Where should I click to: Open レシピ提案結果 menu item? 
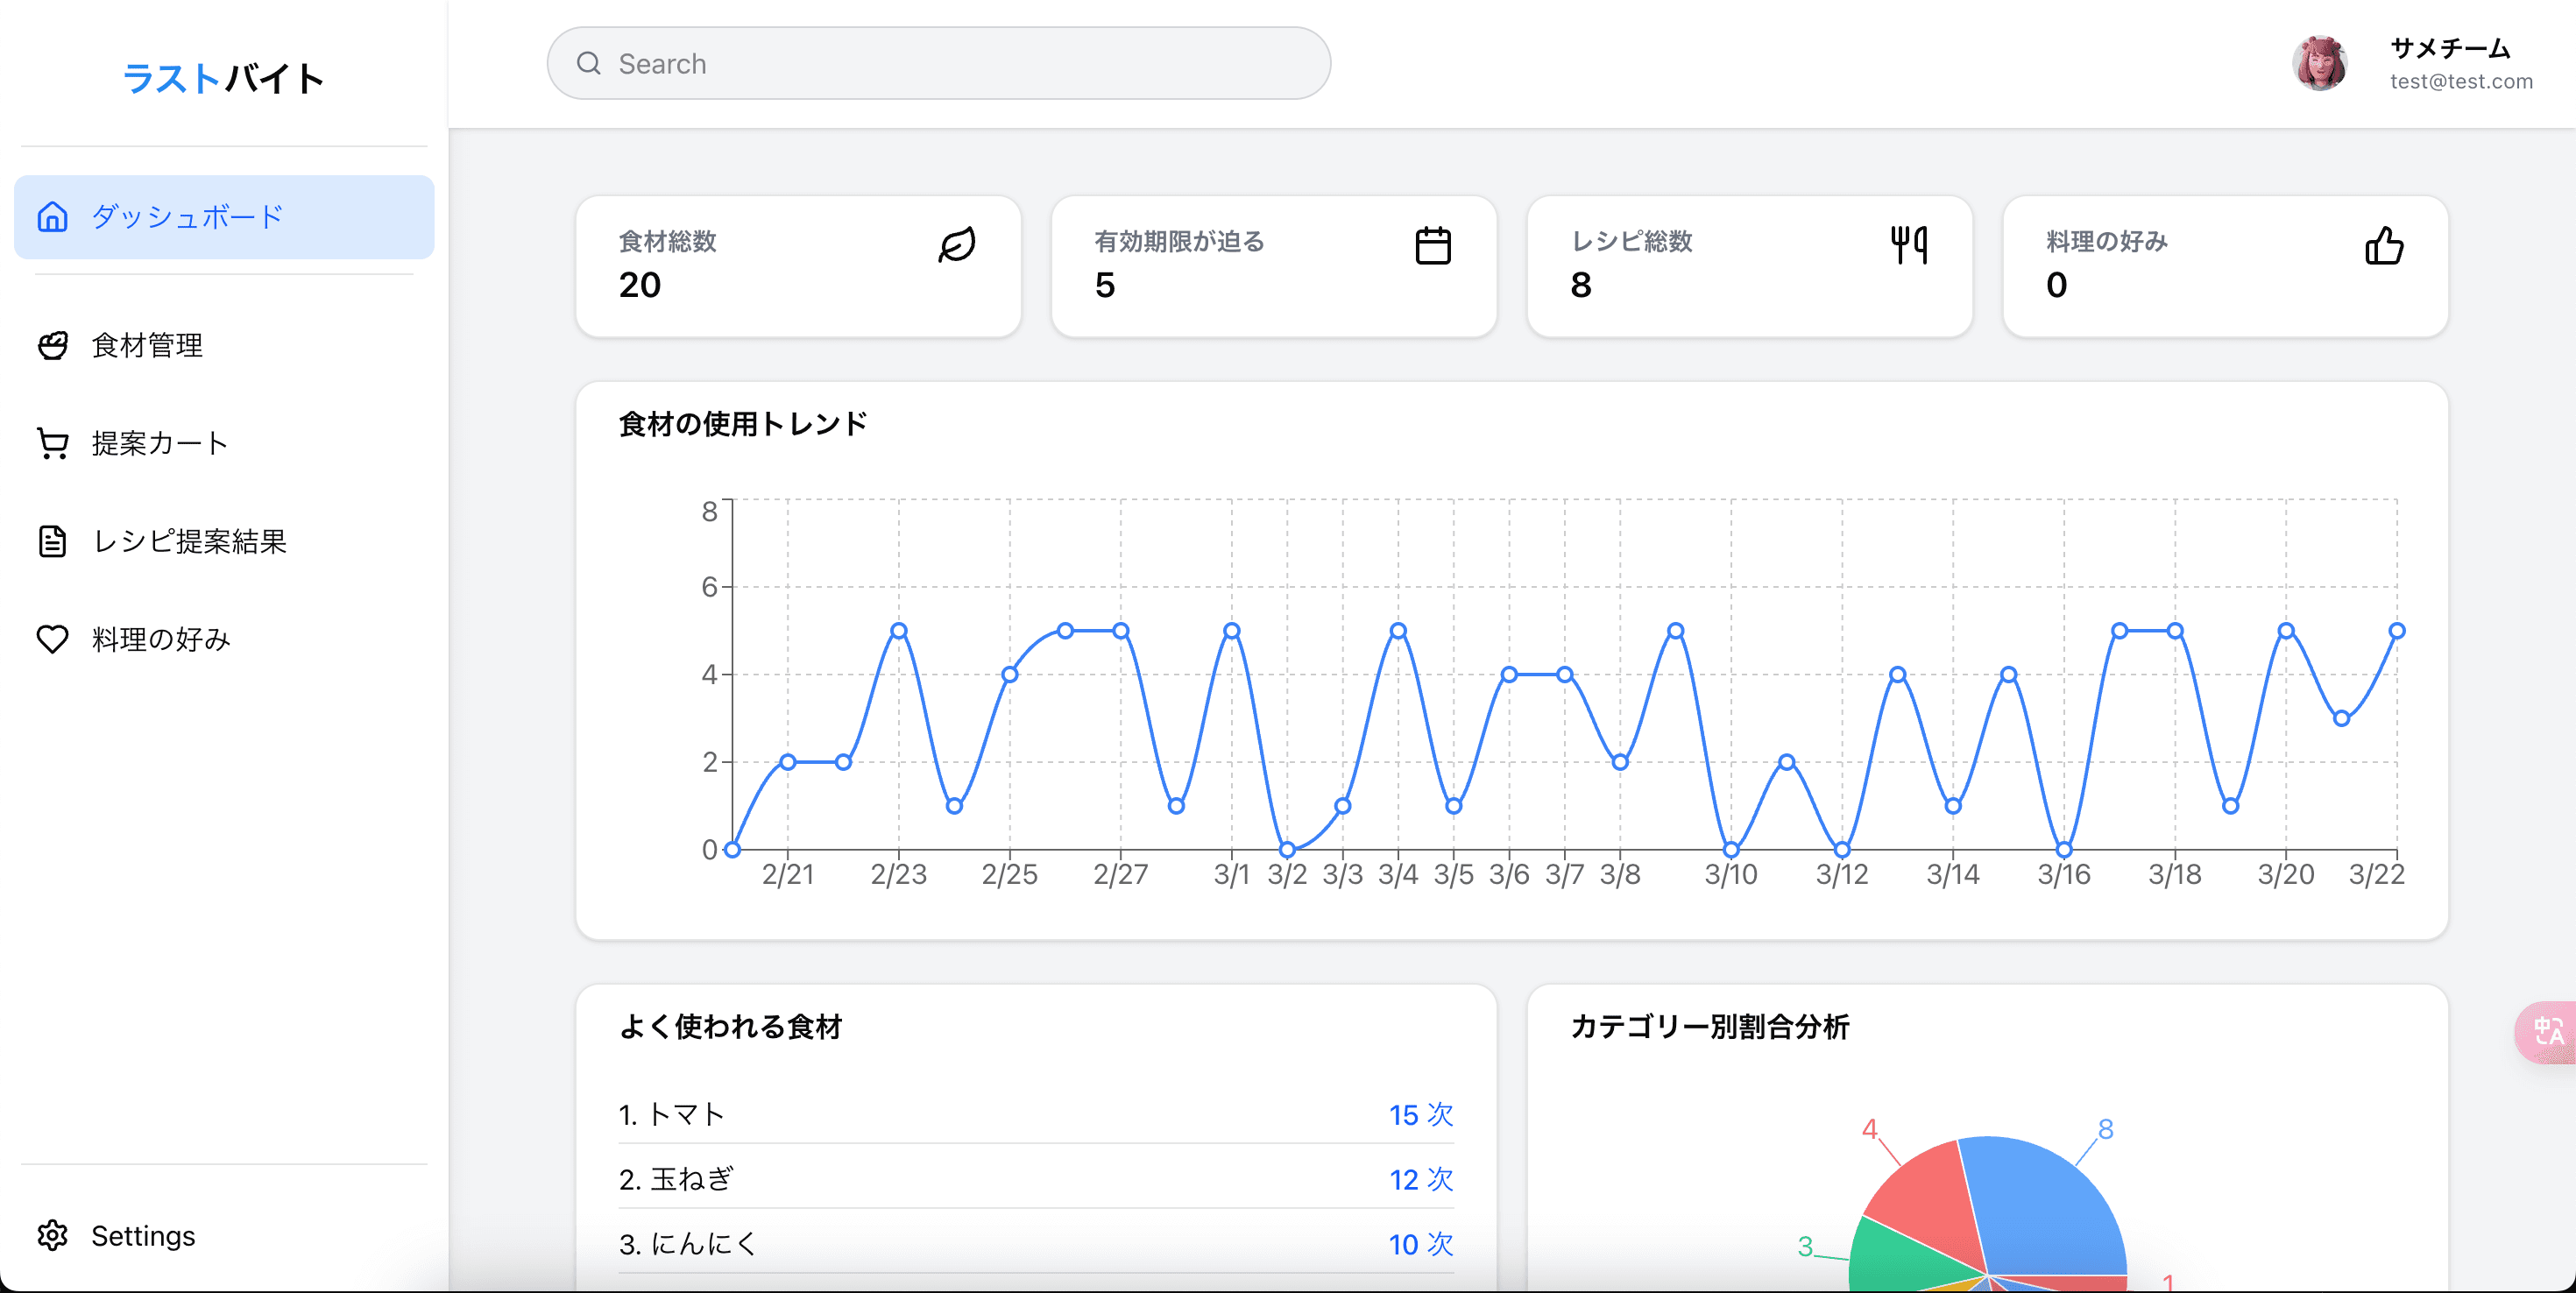[x=189, y=541]
